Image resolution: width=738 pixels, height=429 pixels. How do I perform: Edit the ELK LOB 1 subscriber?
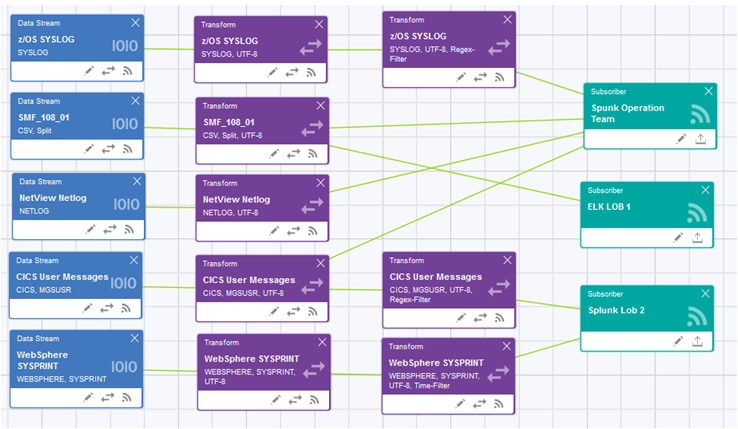coord(680,237)
